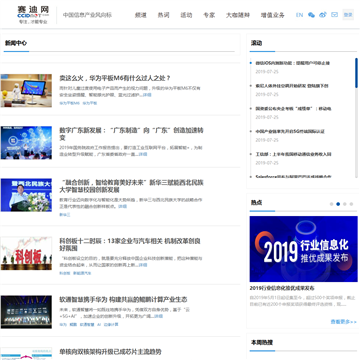Screen dimensions: 360x360
Task: Open the 大咖随拌 navigation item
Action: pos(238,15)
